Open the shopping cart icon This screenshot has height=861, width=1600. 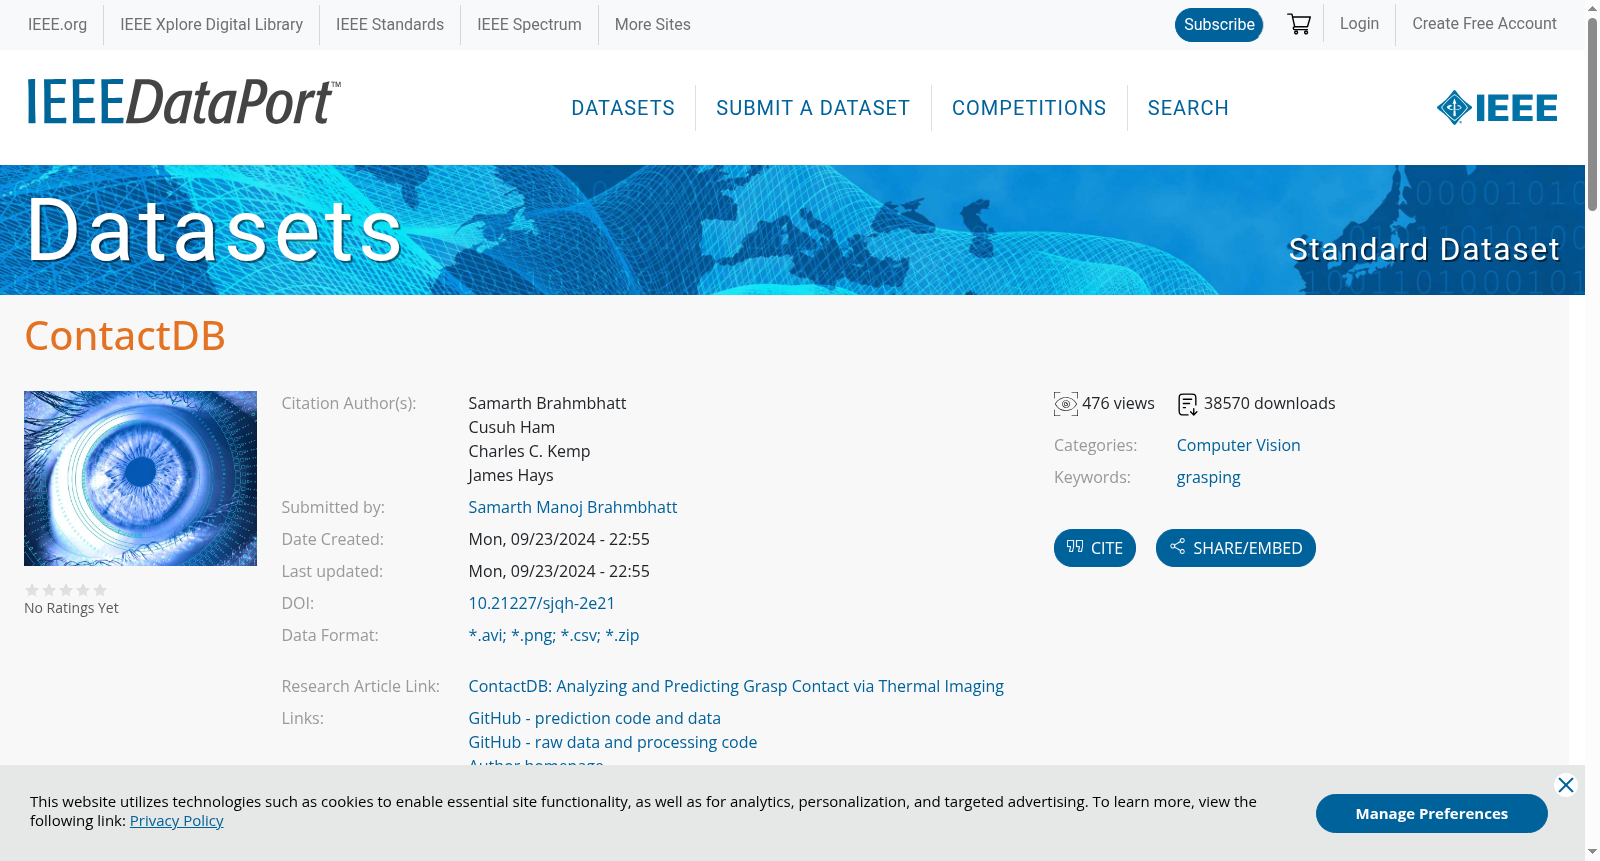[x=1299, y=24]
